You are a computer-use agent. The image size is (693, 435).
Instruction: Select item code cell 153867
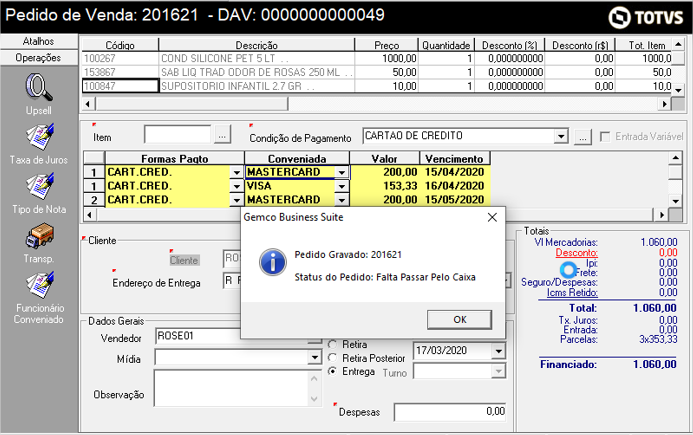[120, 72]
